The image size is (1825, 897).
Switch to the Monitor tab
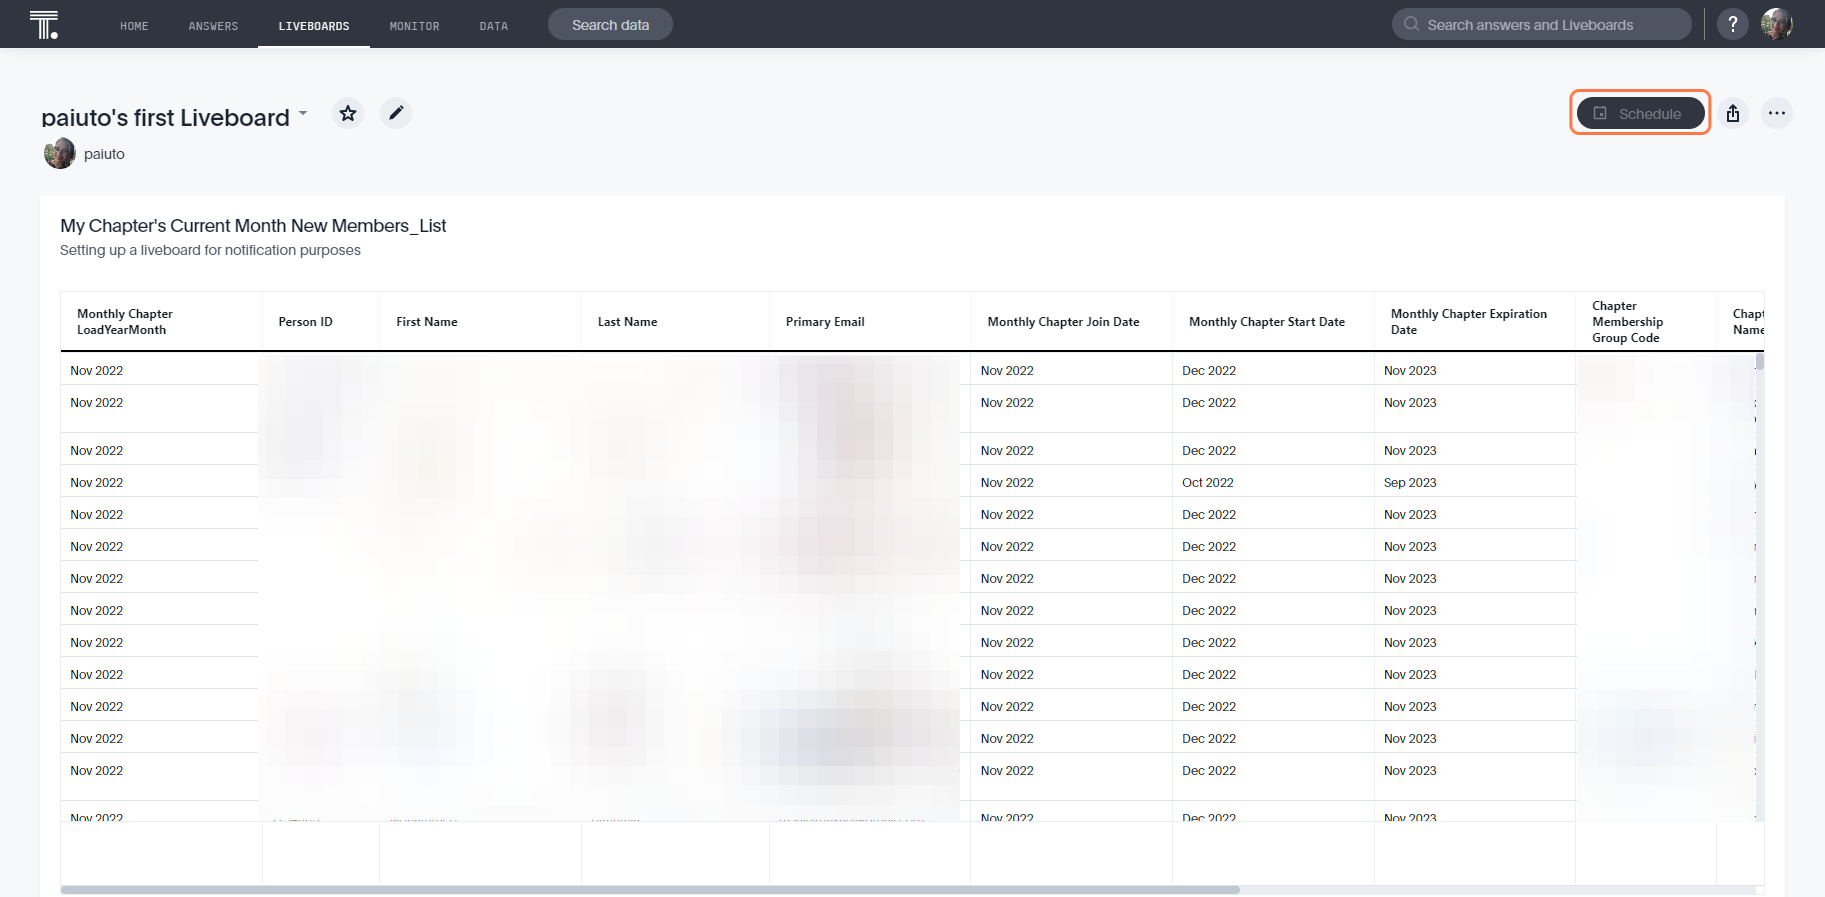(414, 26)
